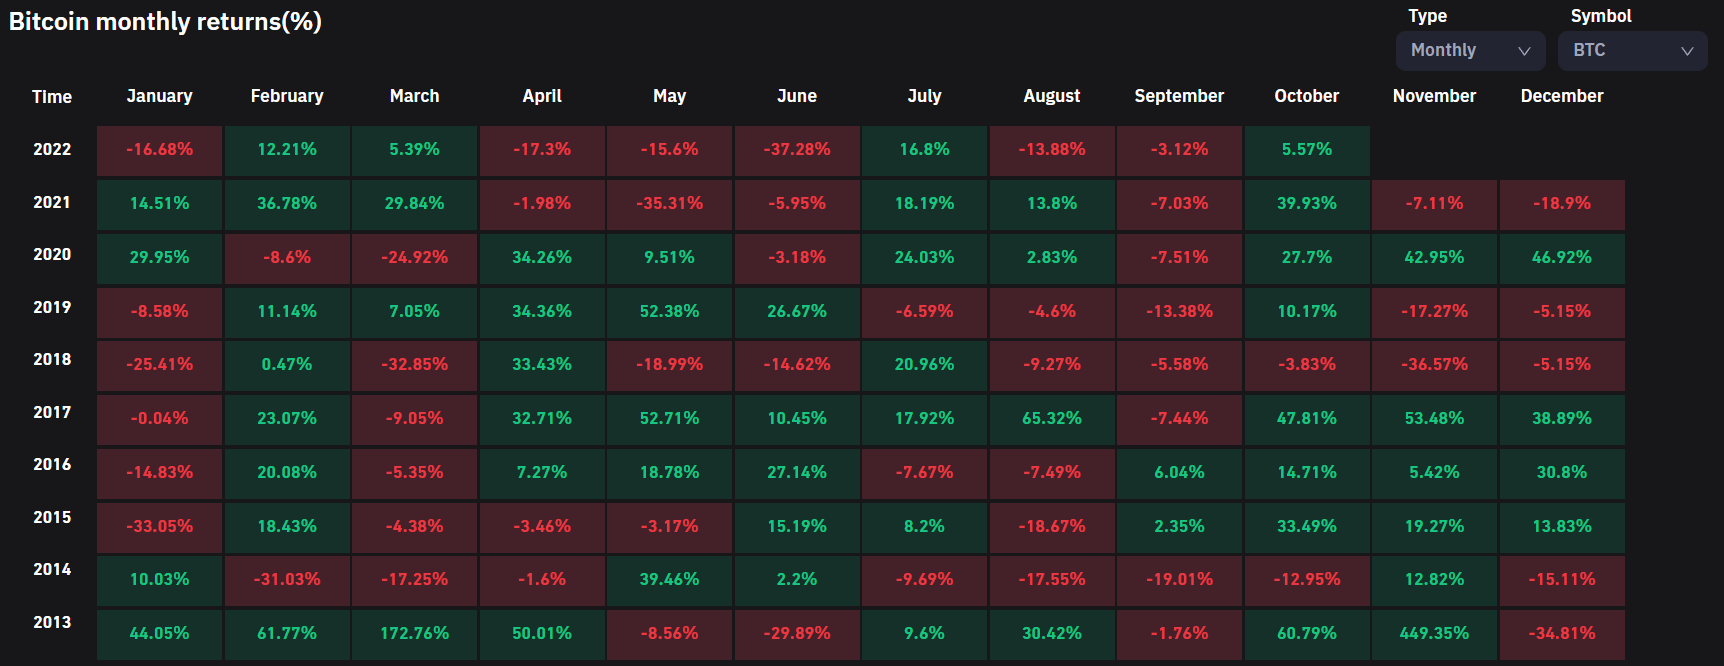1724x666 pixels.
Task: Click the 46.92% December 2020 cell
Action: click(1562, 258)
